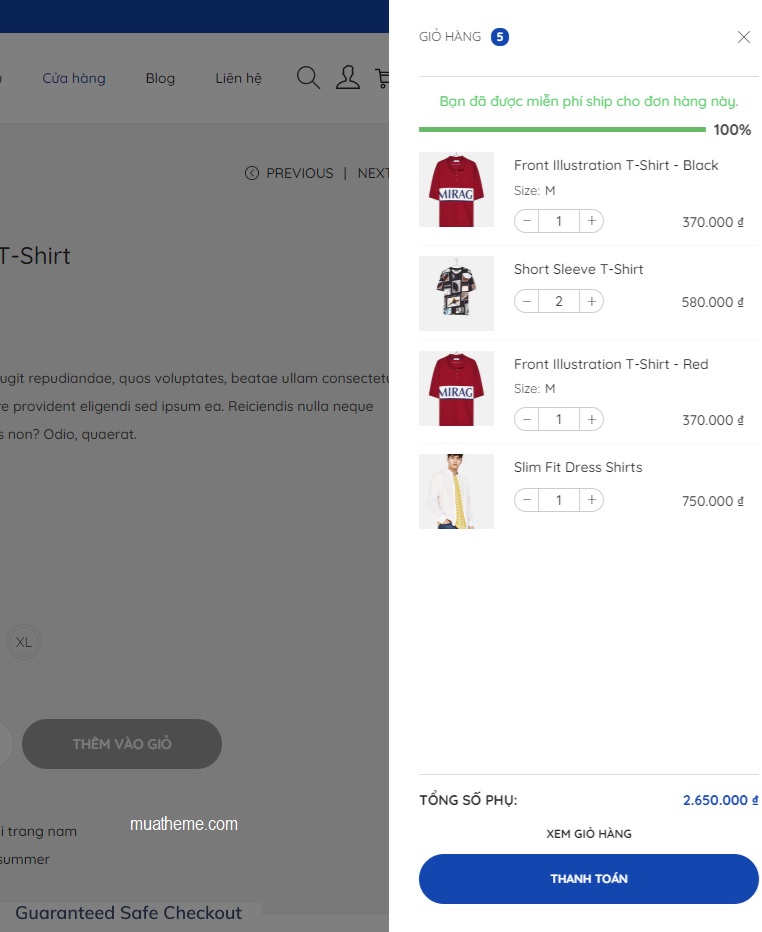The height and width of the screenshot is (932, 762).
Task: Increase Slim Fit Dress Shirts quantity
Action: pyautogui.click(x=591, y=500)
